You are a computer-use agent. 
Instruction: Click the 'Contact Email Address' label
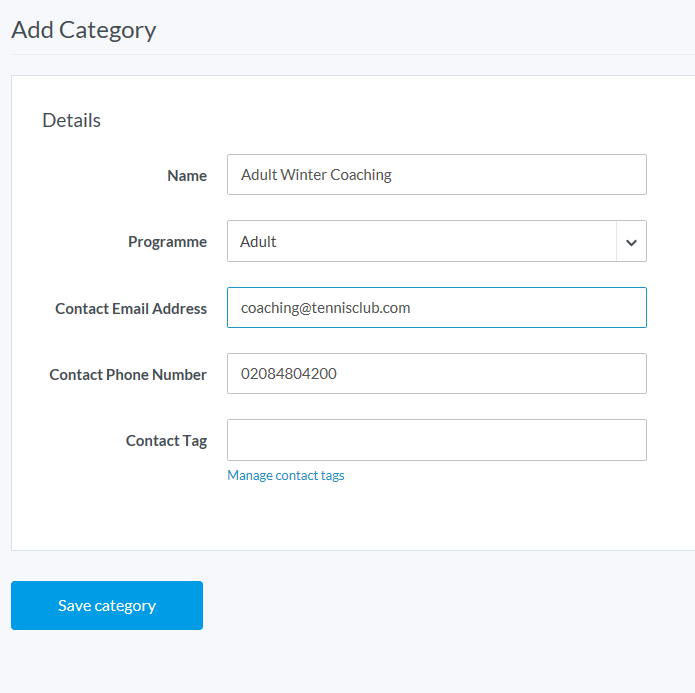pos(131,309)
